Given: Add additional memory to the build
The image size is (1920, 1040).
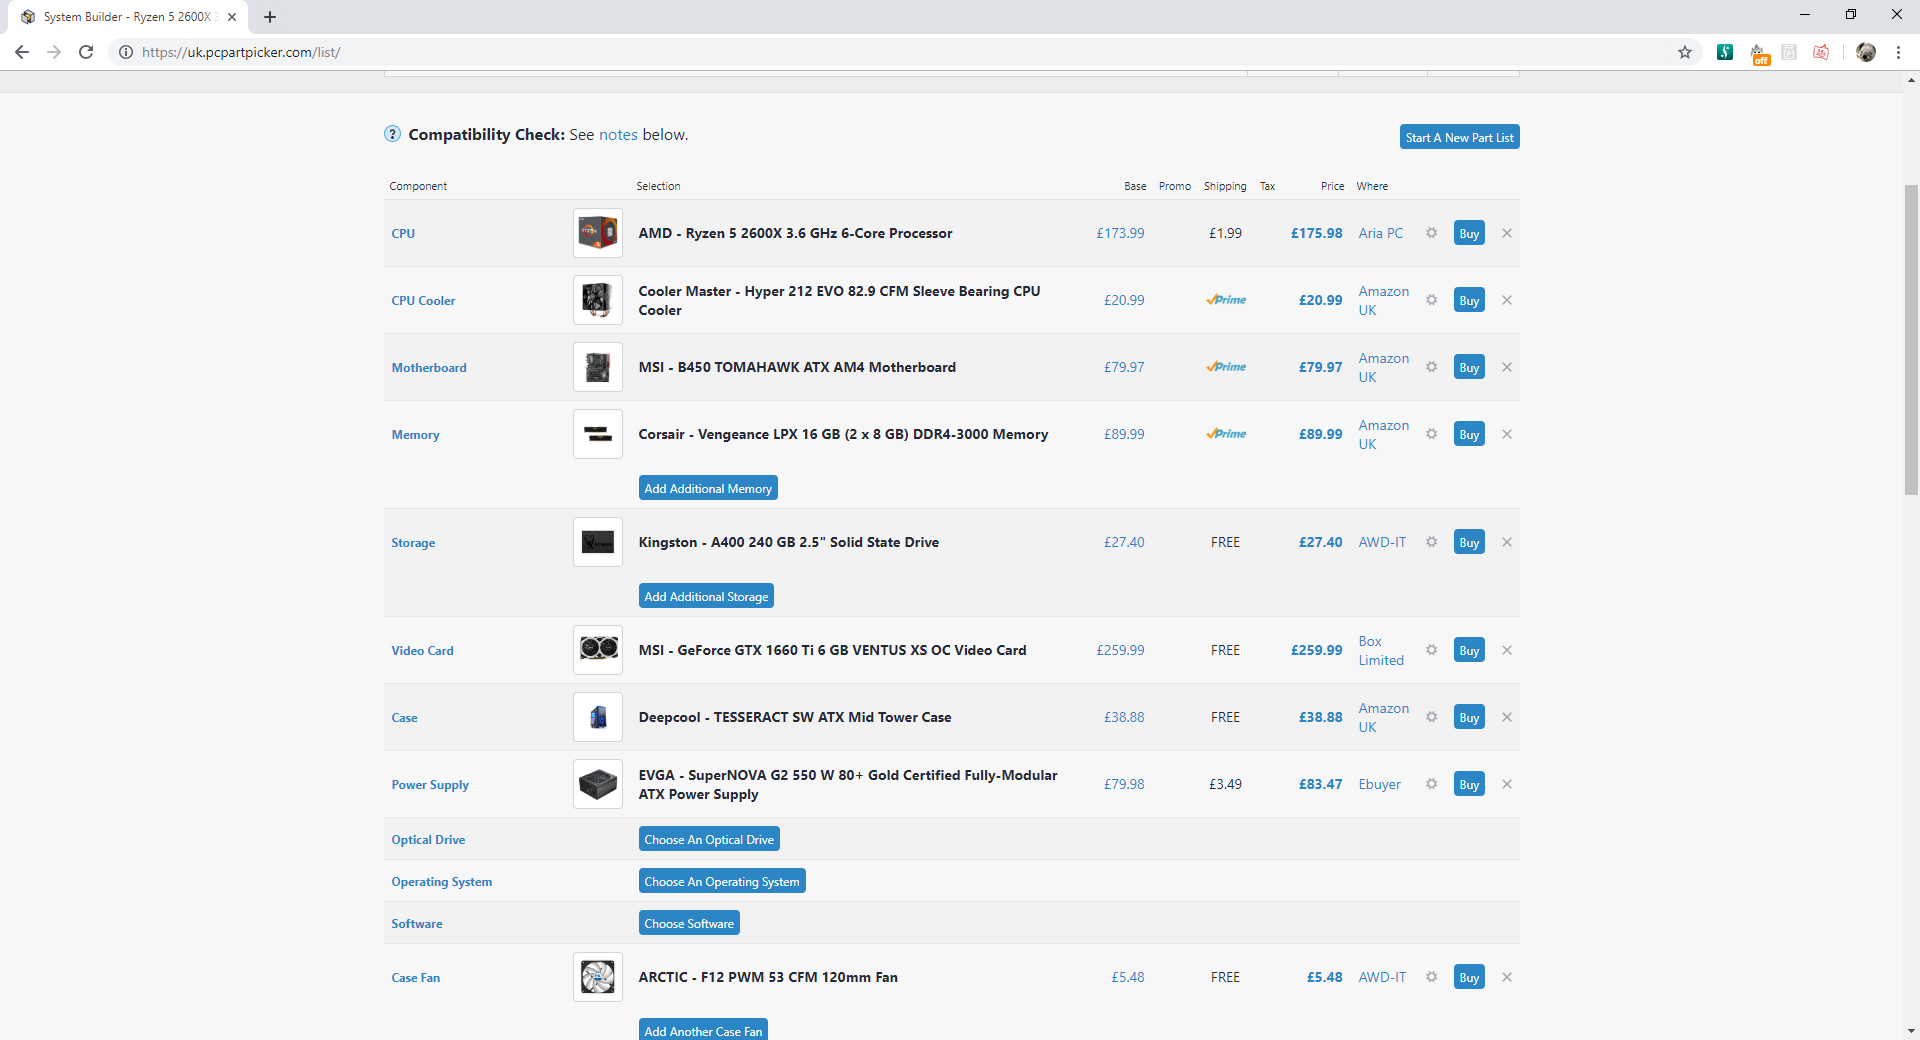Looking at the screenshot, I should point(708,488).
